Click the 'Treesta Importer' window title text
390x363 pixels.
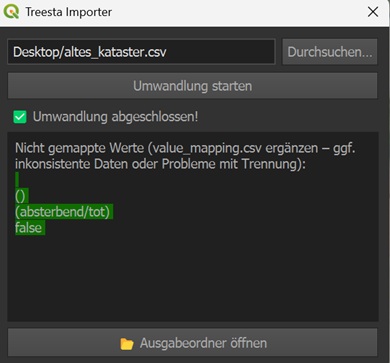[x=68, y=12]
